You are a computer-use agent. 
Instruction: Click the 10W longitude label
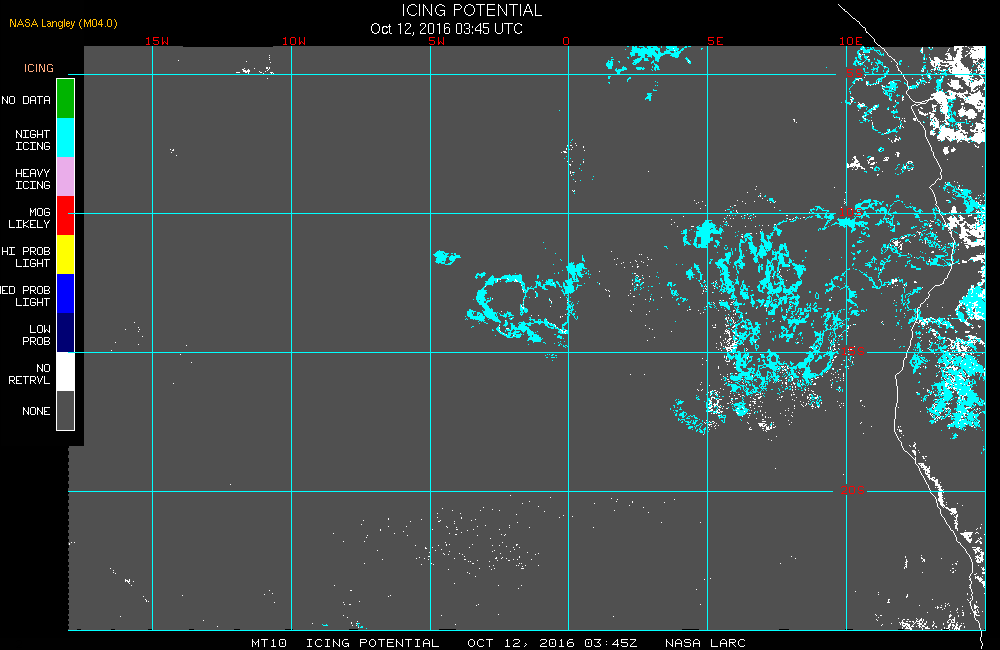click(x=294, y=41)
